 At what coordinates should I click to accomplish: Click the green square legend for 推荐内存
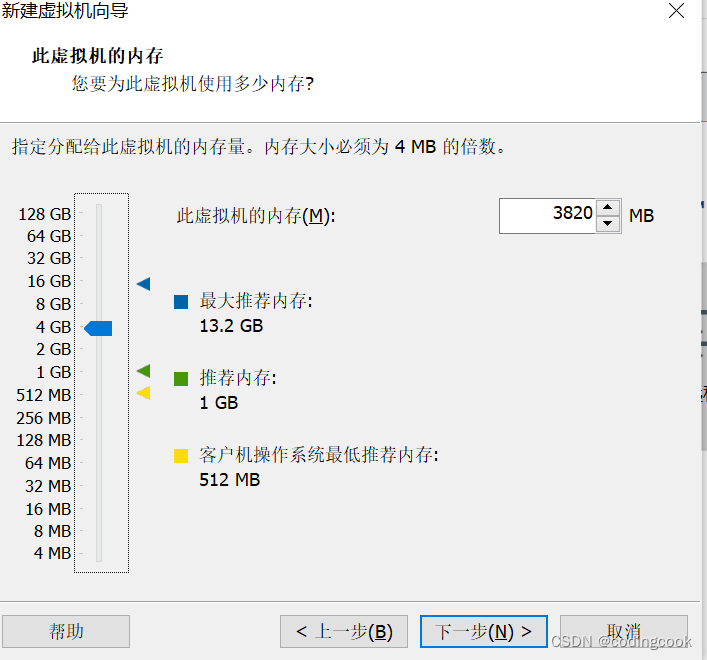[181, 379]
